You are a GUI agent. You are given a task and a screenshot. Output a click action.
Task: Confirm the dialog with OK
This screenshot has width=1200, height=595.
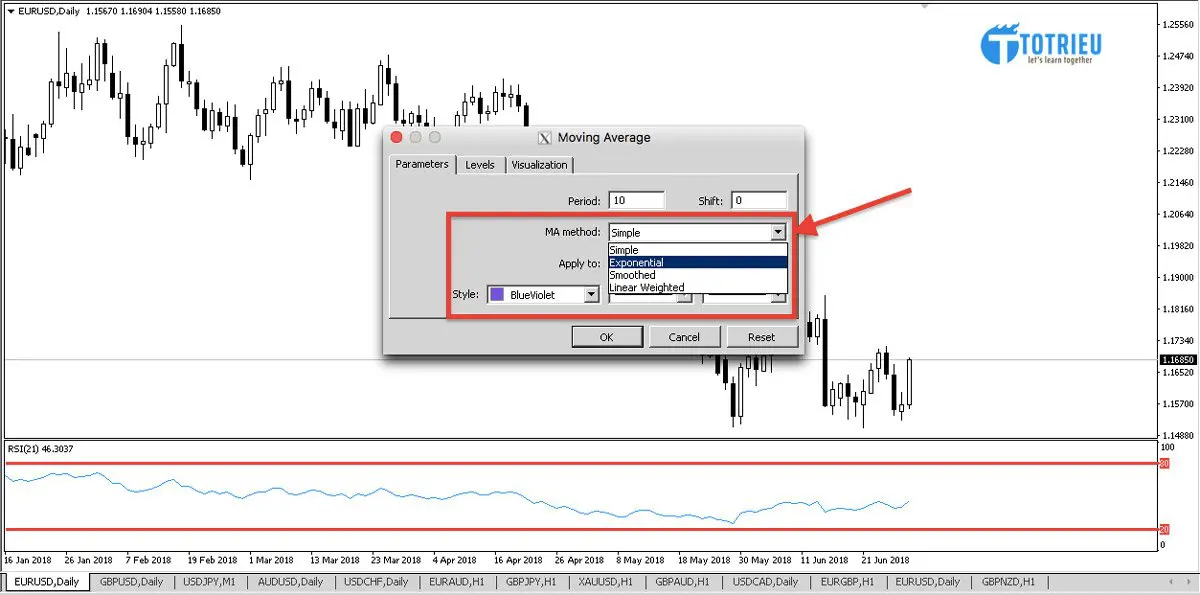coord(606,337)
